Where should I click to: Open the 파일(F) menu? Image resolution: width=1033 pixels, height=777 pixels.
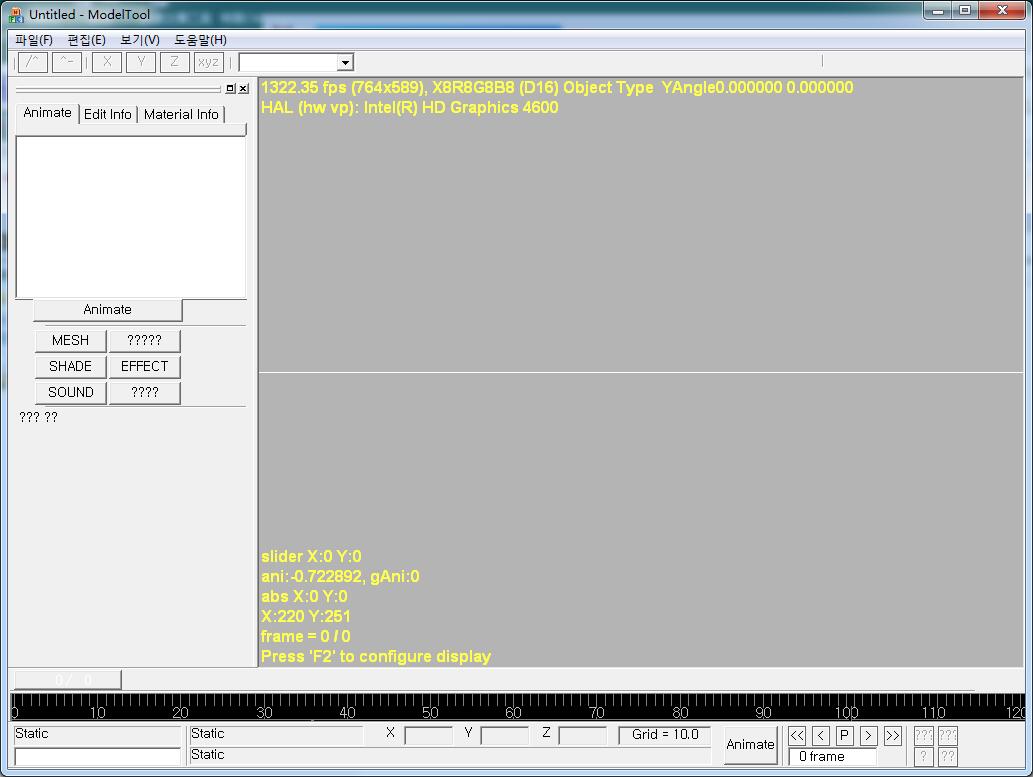click(x=34, y=40)
